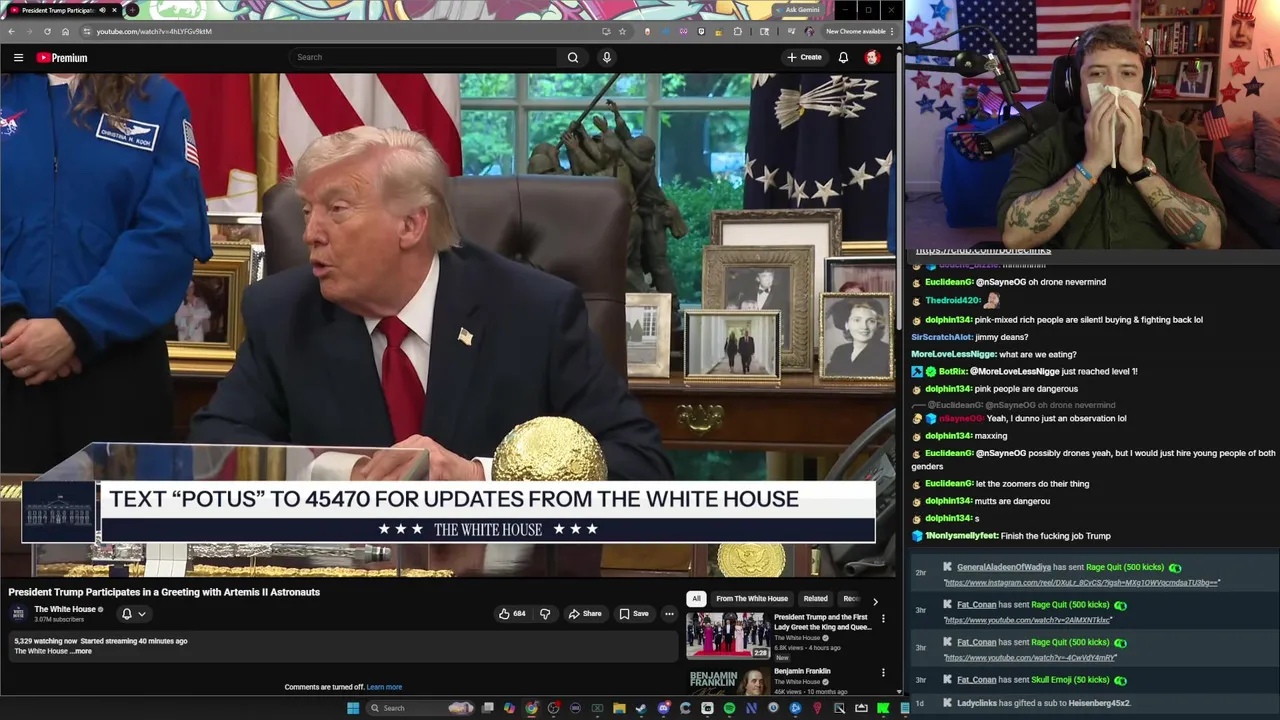The height and width of the screenshot is (720, 1280).
Task: Go back in Chrome
Action: (11, 31)
